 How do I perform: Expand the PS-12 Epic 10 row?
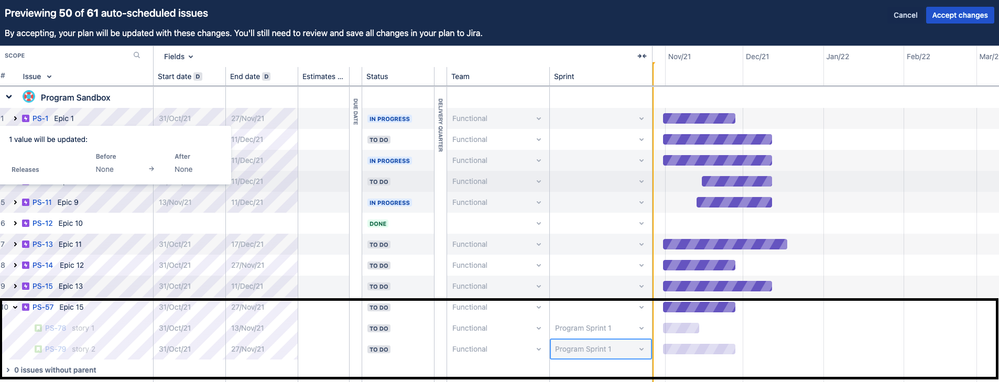coord(15,223)
